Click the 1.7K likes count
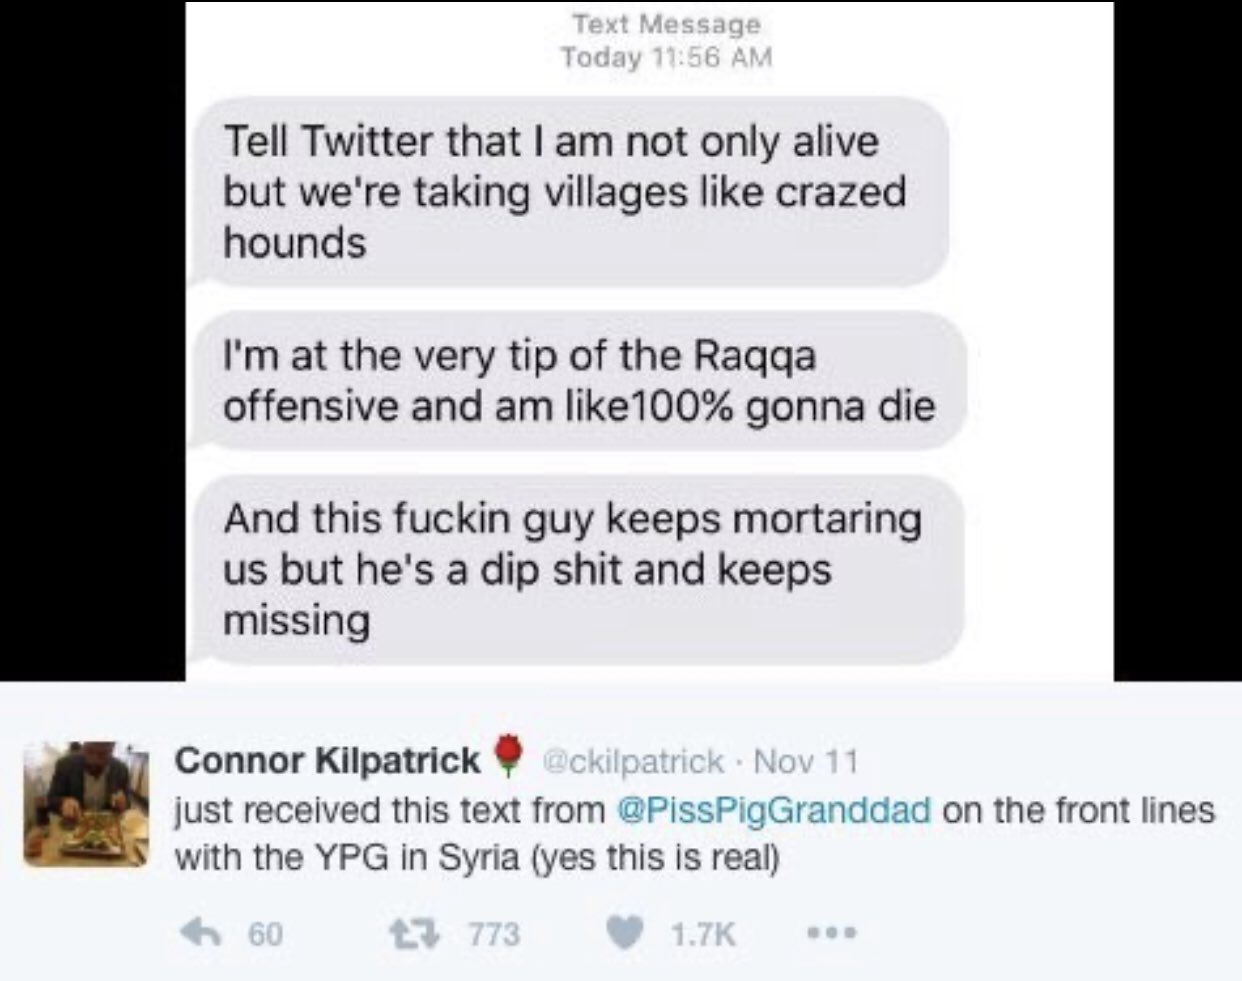 703,934
